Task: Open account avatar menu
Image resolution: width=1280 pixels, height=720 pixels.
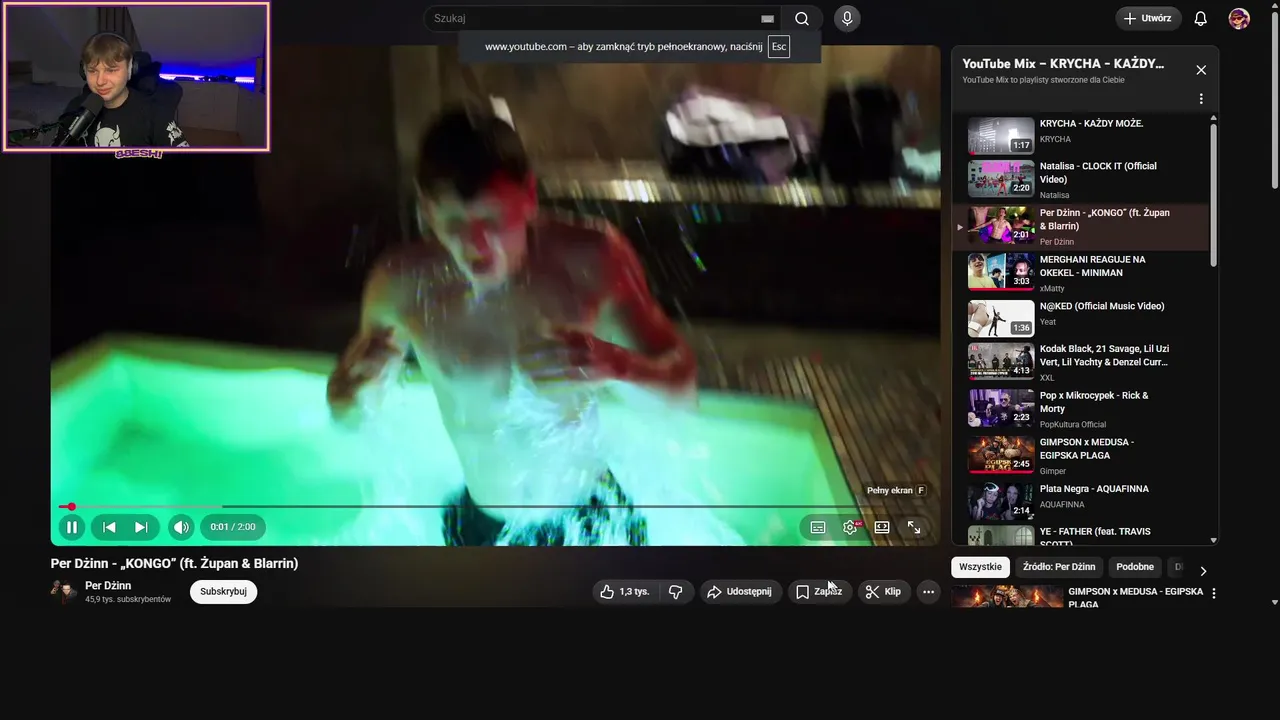Action: click(1239, 18)
